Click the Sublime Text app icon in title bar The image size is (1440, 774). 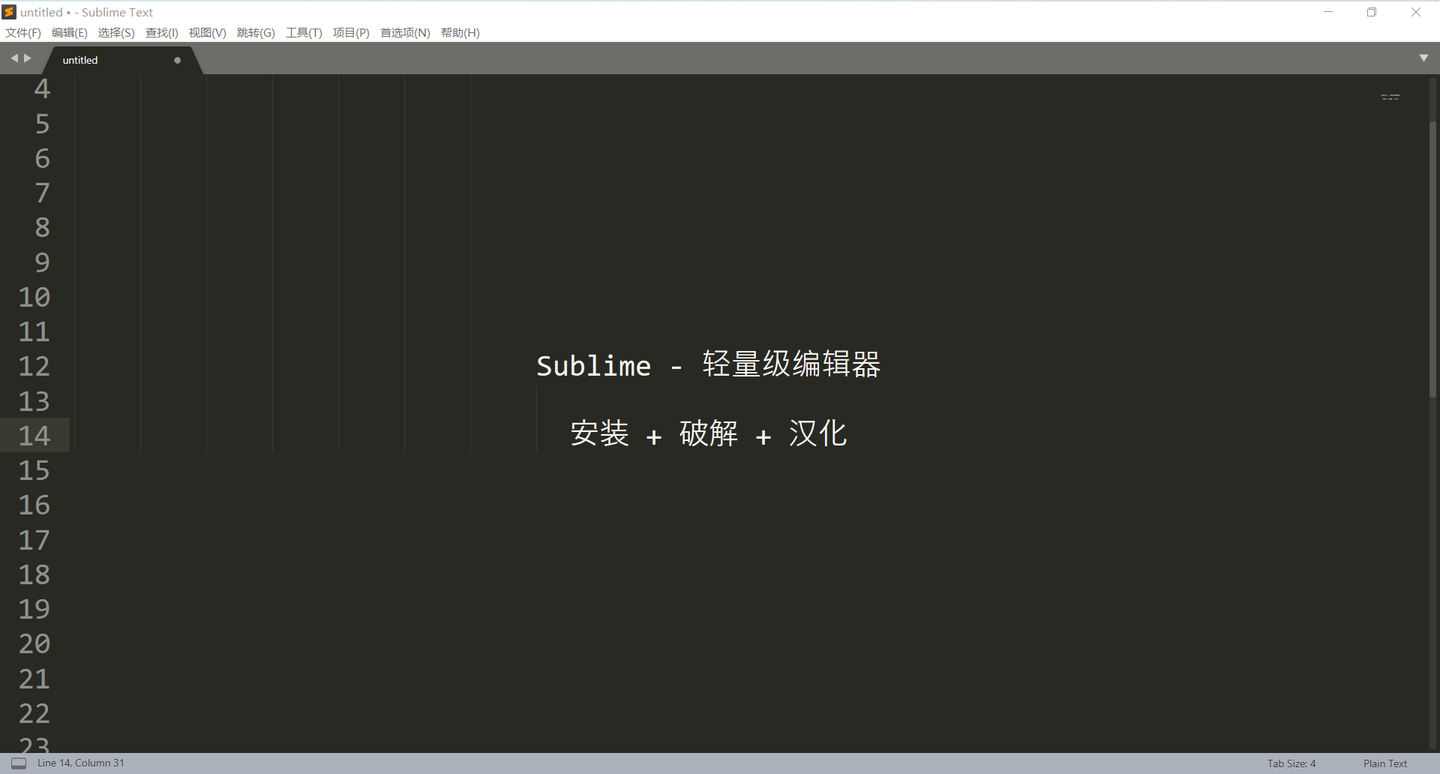[x=9, y=12]
